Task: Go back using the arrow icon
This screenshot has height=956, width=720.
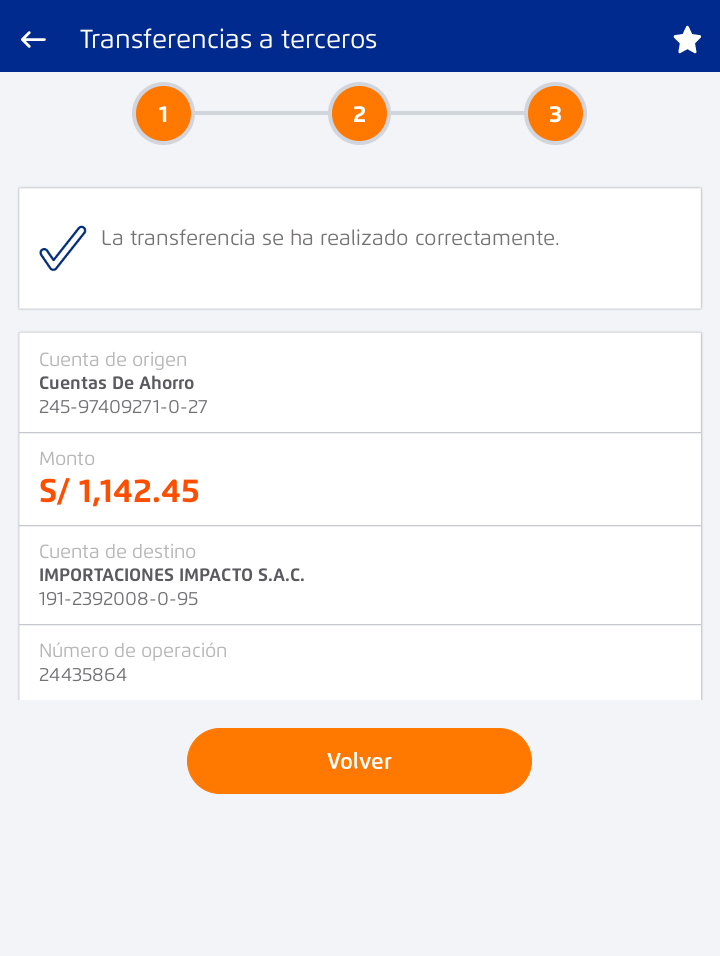Action: [34, 39]
